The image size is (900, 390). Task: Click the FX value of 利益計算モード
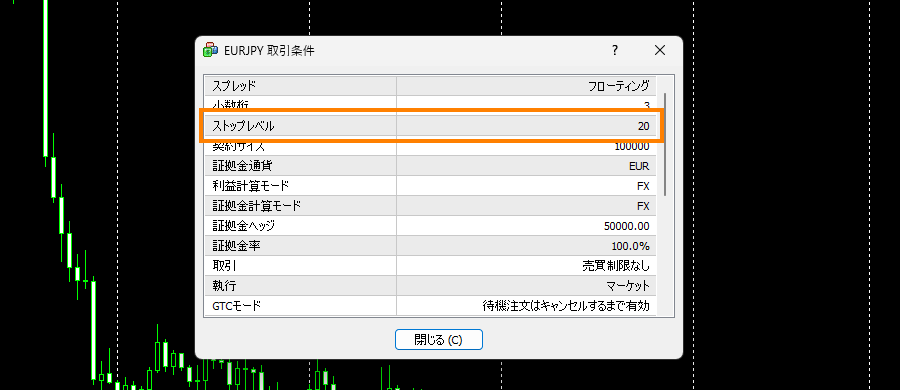(x=643, y=186)
